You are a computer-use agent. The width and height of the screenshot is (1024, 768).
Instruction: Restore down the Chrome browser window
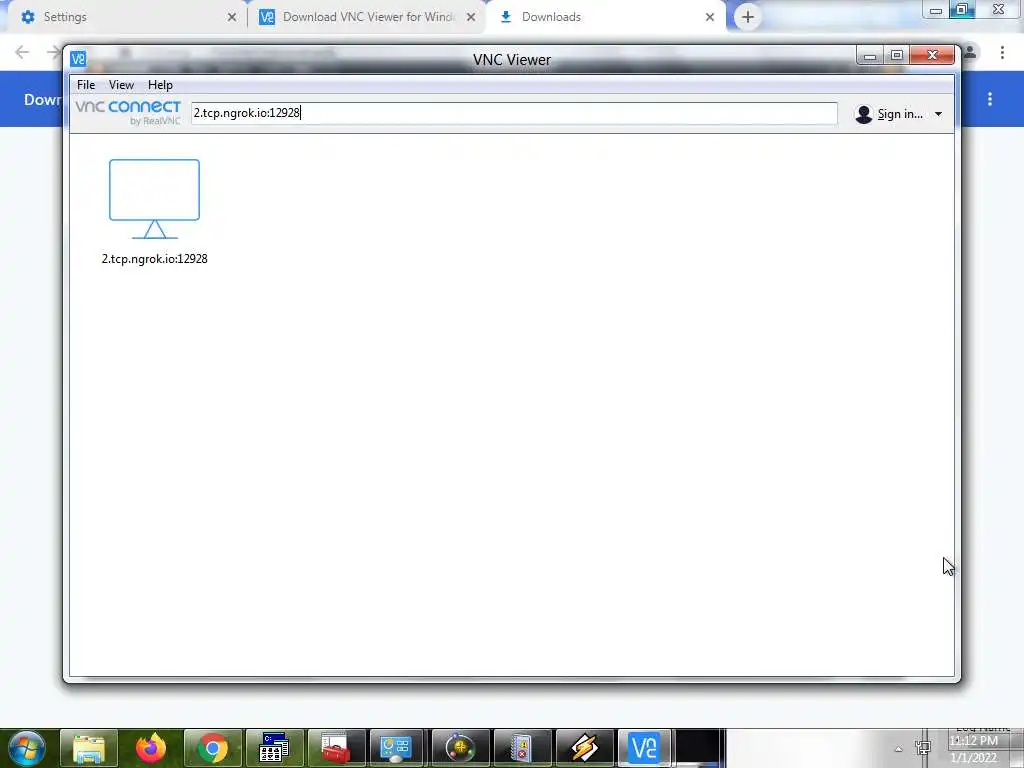point(962,10)
